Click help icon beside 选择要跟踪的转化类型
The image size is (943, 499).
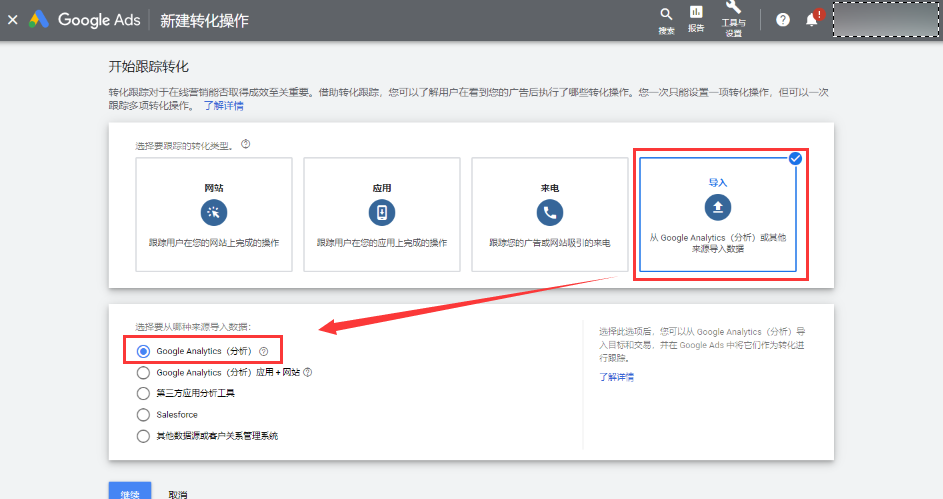pyautogui.click(x=245, y=144)
